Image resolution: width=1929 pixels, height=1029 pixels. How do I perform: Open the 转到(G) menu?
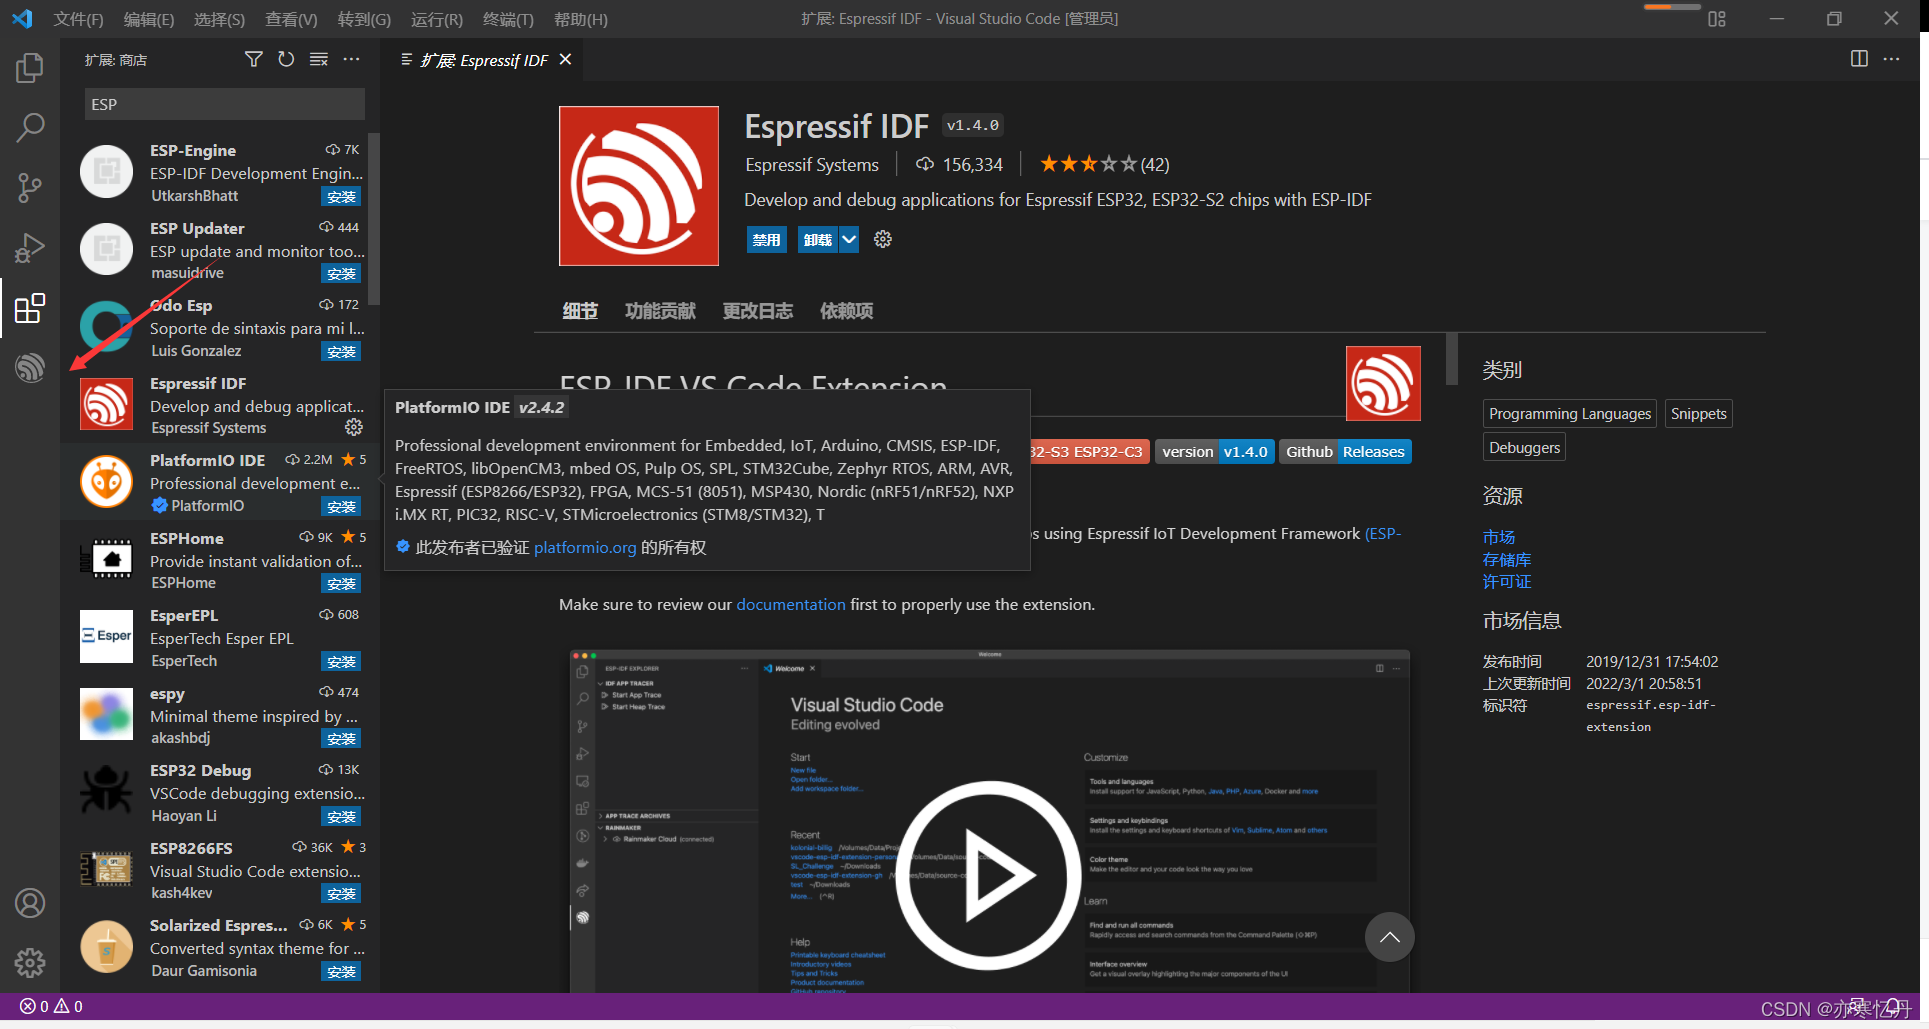pos(364,19)
